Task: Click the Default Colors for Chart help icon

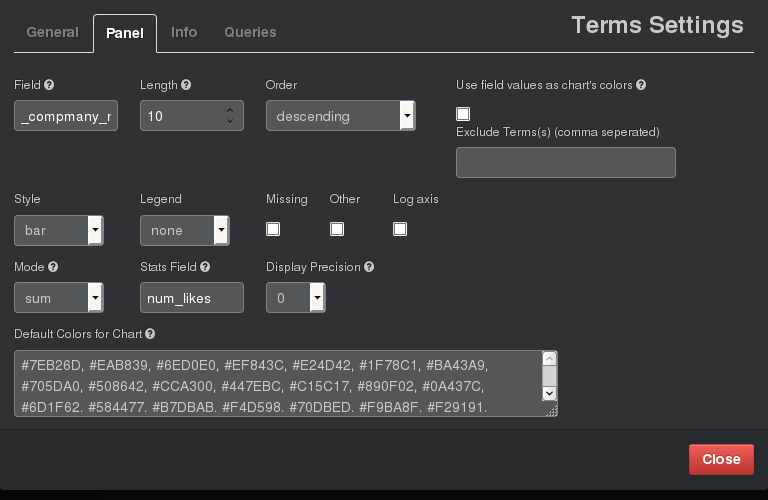Action: [x=150, y=334]
